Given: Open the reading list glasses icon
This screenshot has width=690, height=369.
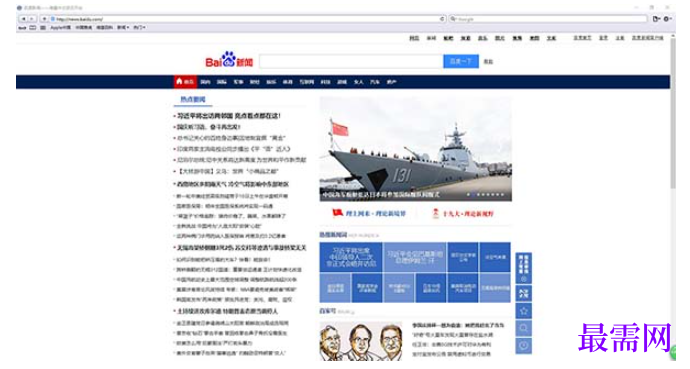Looking at the screenshot, I should [22, 27].
